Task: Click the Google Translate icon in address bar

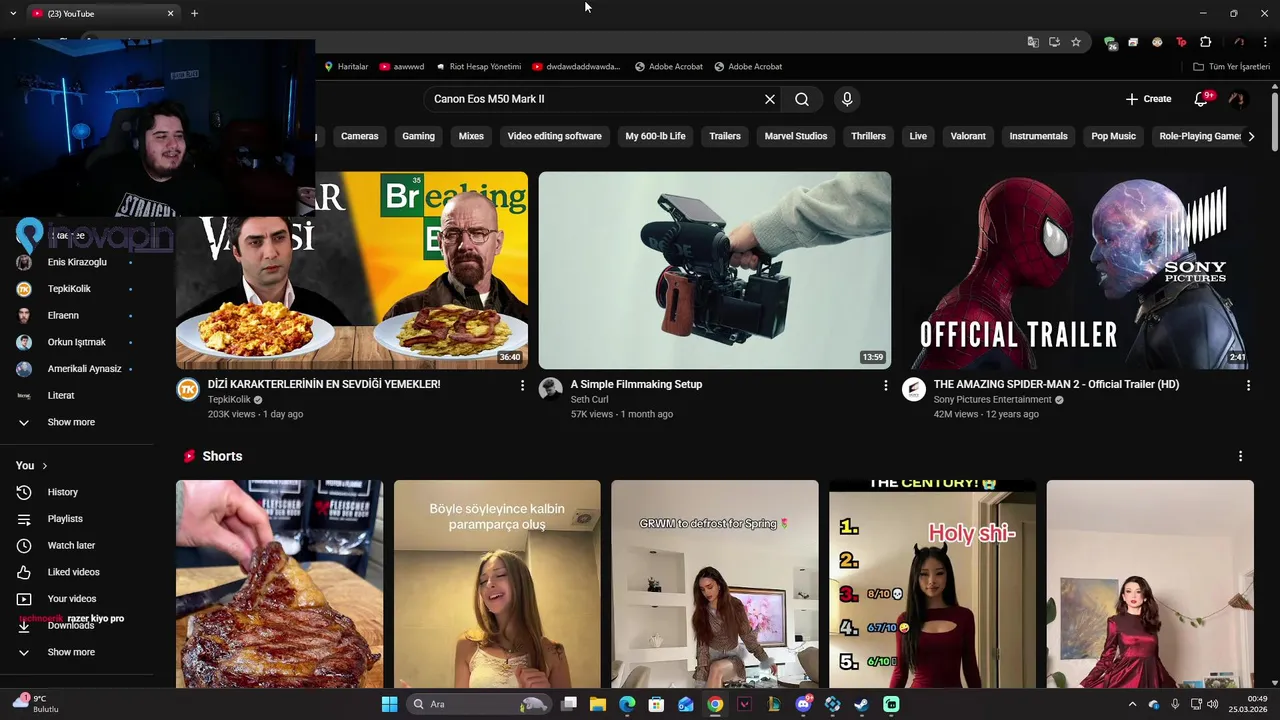Action: 1033,42
